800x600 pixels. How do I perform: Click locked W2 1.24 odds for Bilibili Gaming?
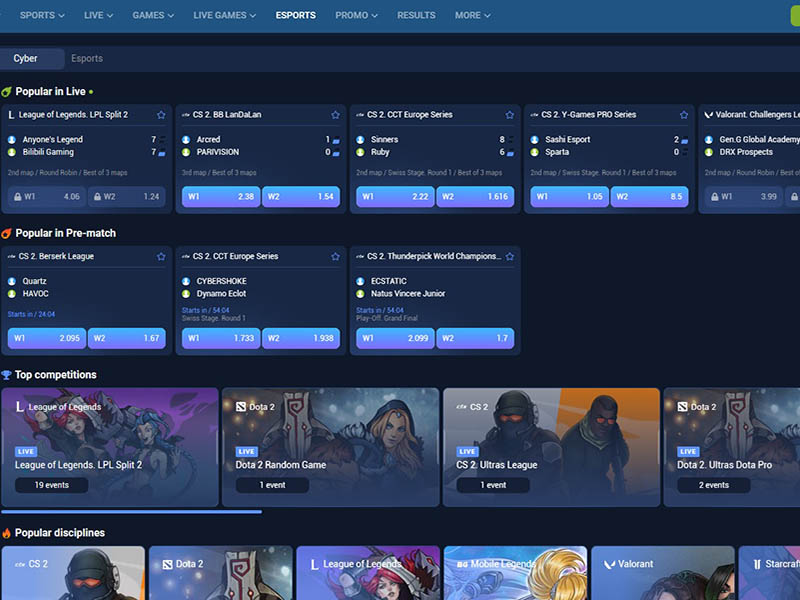(127, 196)
